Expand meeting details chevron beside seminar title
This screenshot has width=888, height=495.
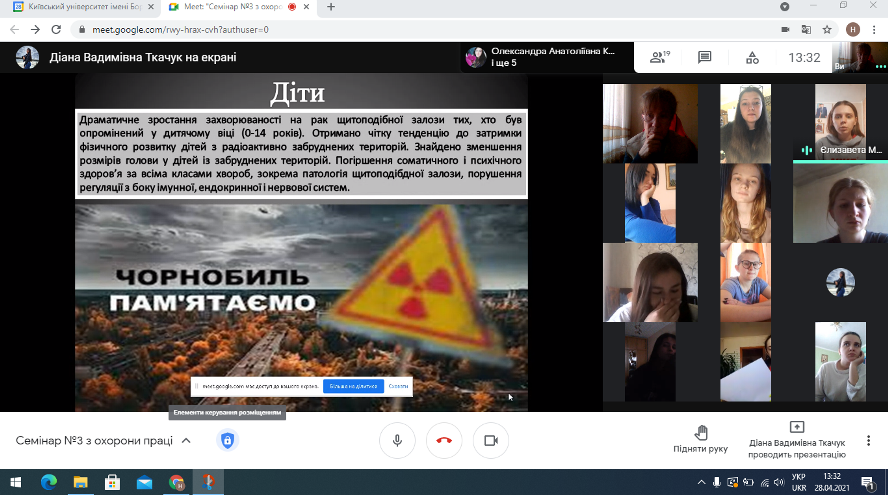pos(186,441)
